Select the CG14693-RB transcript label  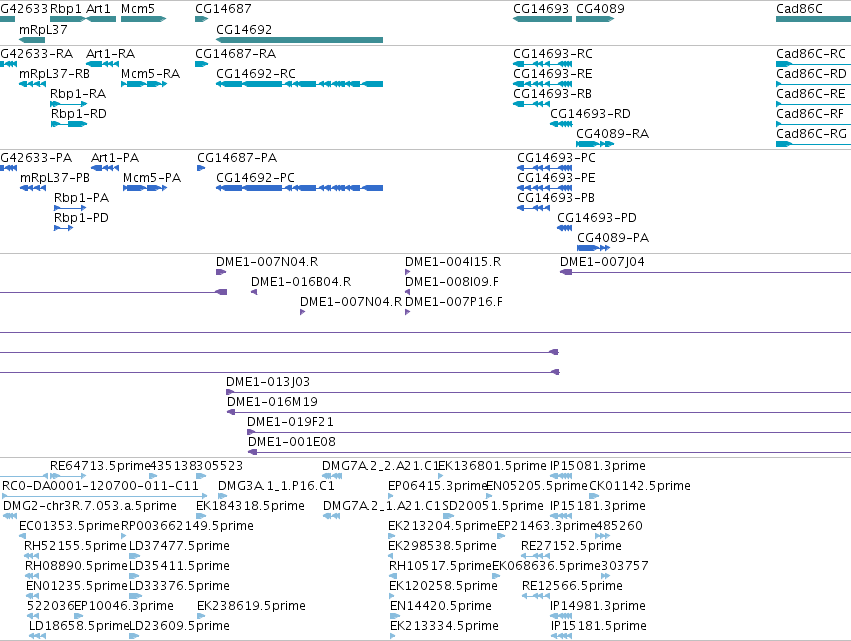tap(552, 94)
